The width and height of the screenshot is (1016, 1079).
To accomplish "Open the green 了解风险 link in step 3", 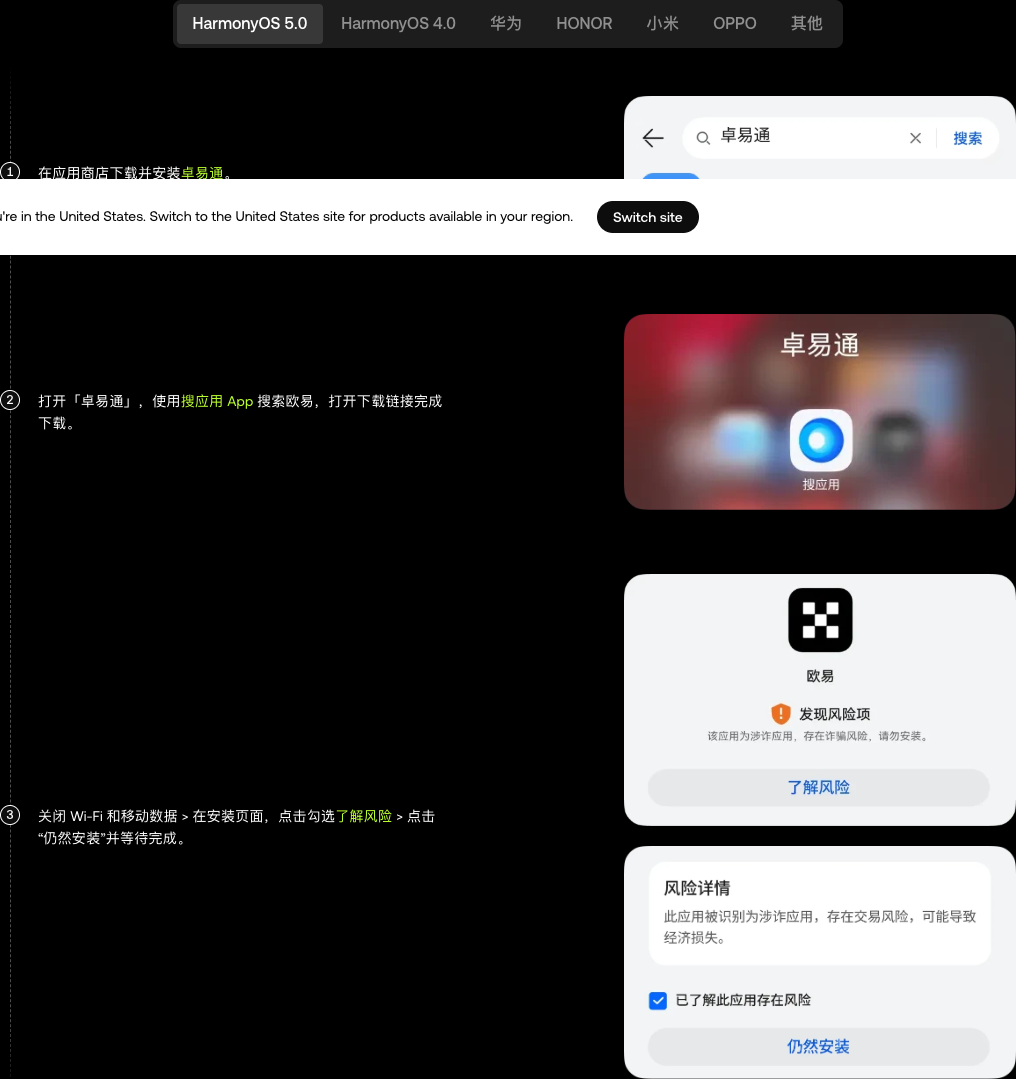I will (363, 815).
